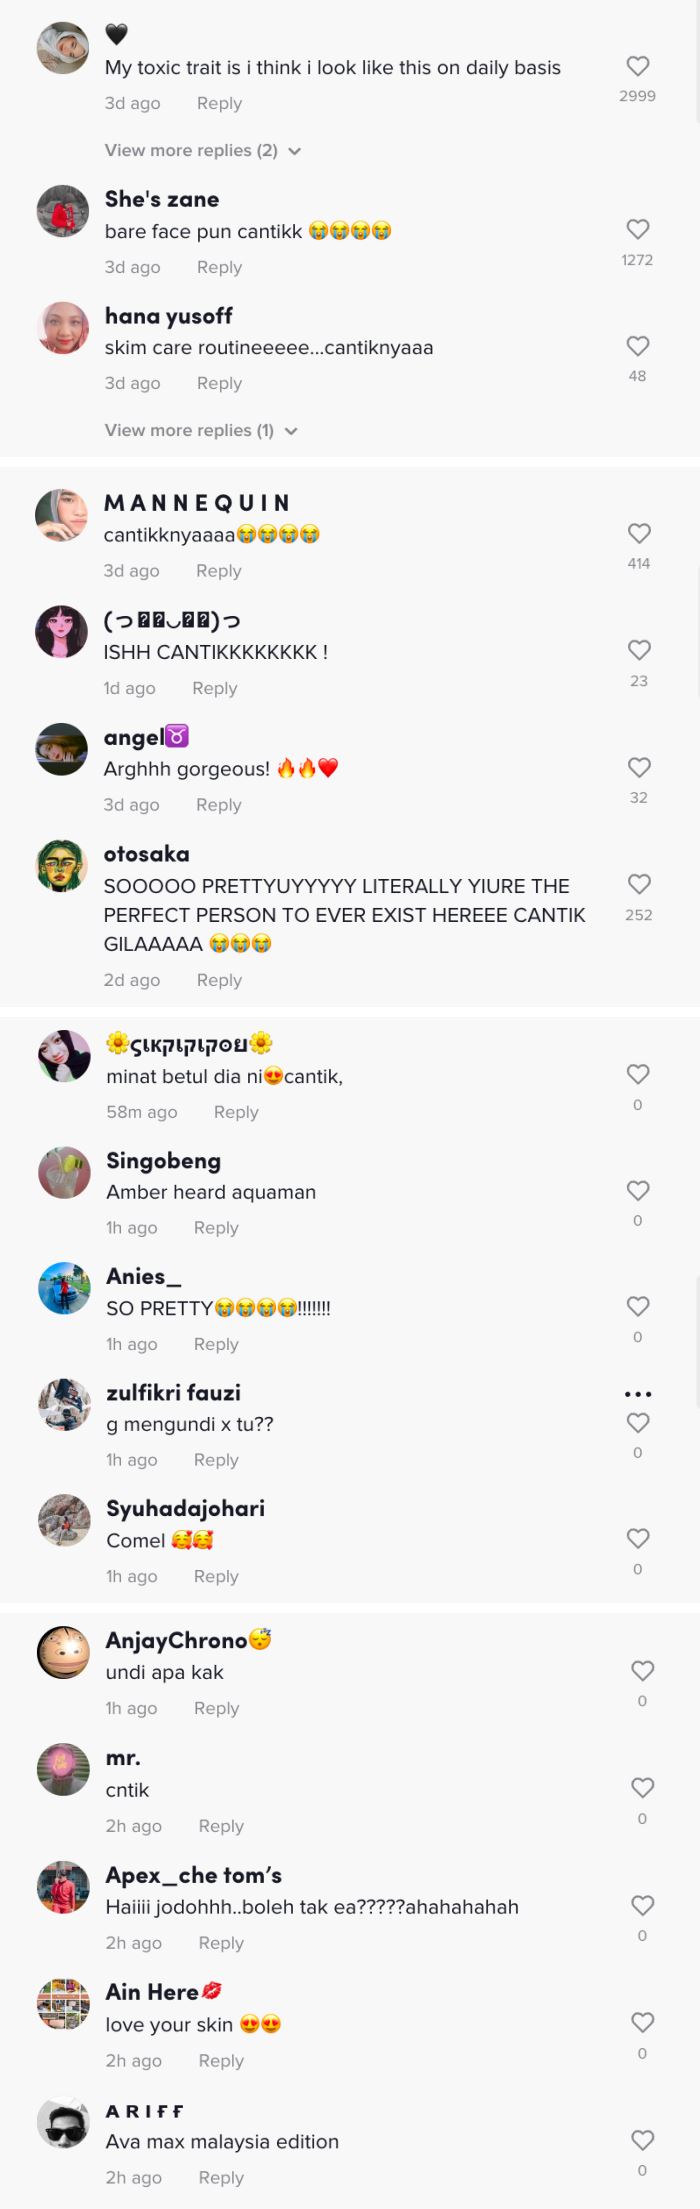700x2209 pixels.
Task: Open otosaka's profile picture
Action: pyautogui.click(x=62, y=866)
